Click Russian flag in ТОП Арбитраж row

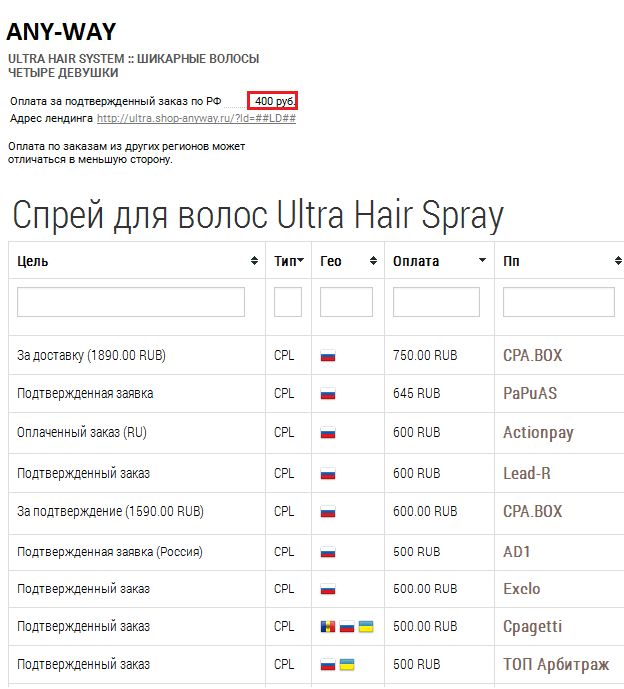click(x=328, y=664)
